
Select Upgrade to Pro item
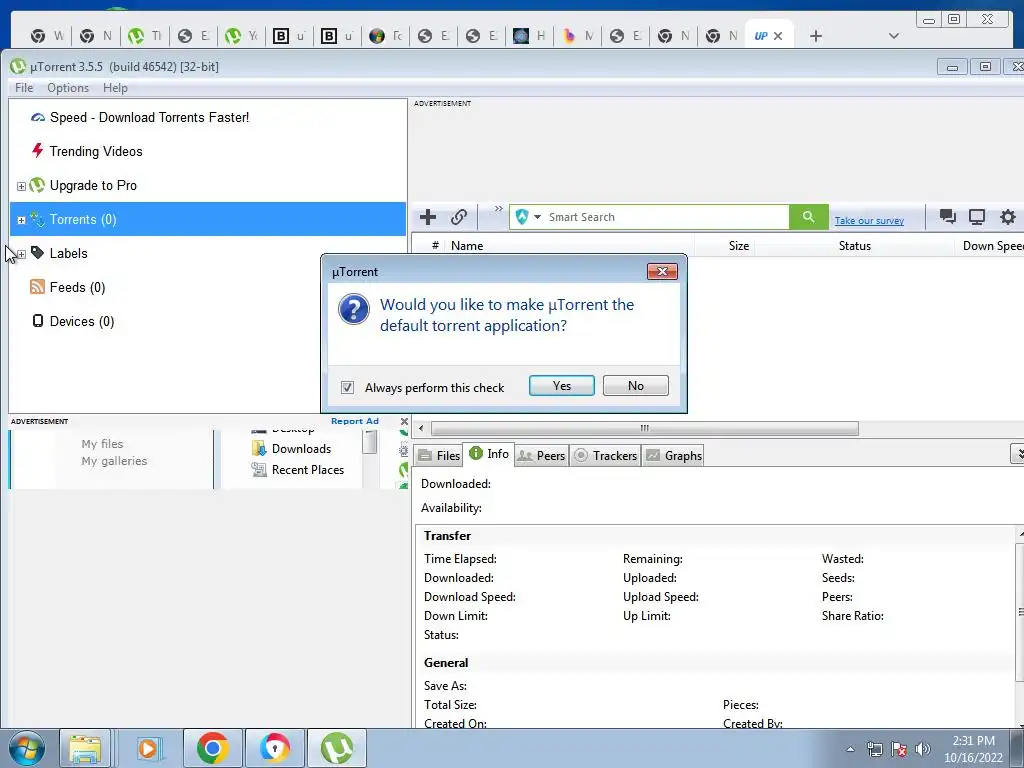[x=93, y=185]
